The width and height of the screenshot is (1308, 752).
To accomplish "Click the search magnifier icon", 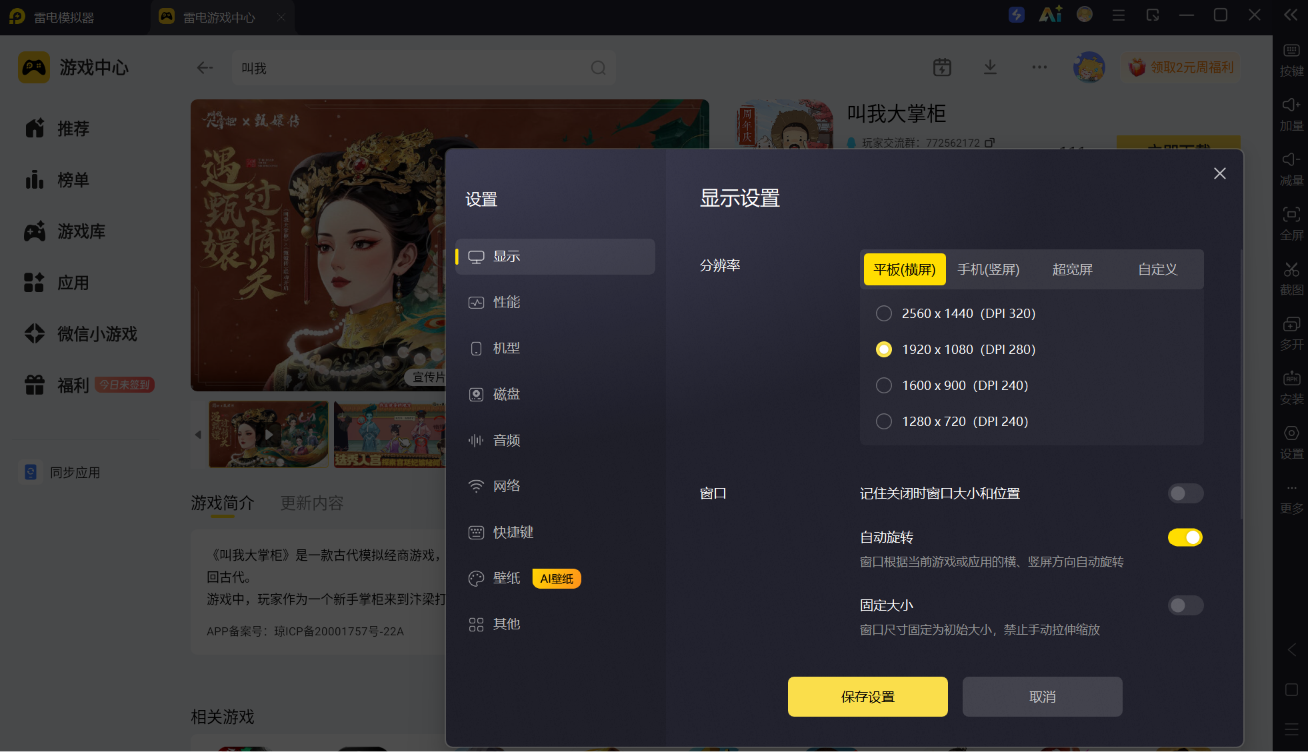I will [598, 68].
